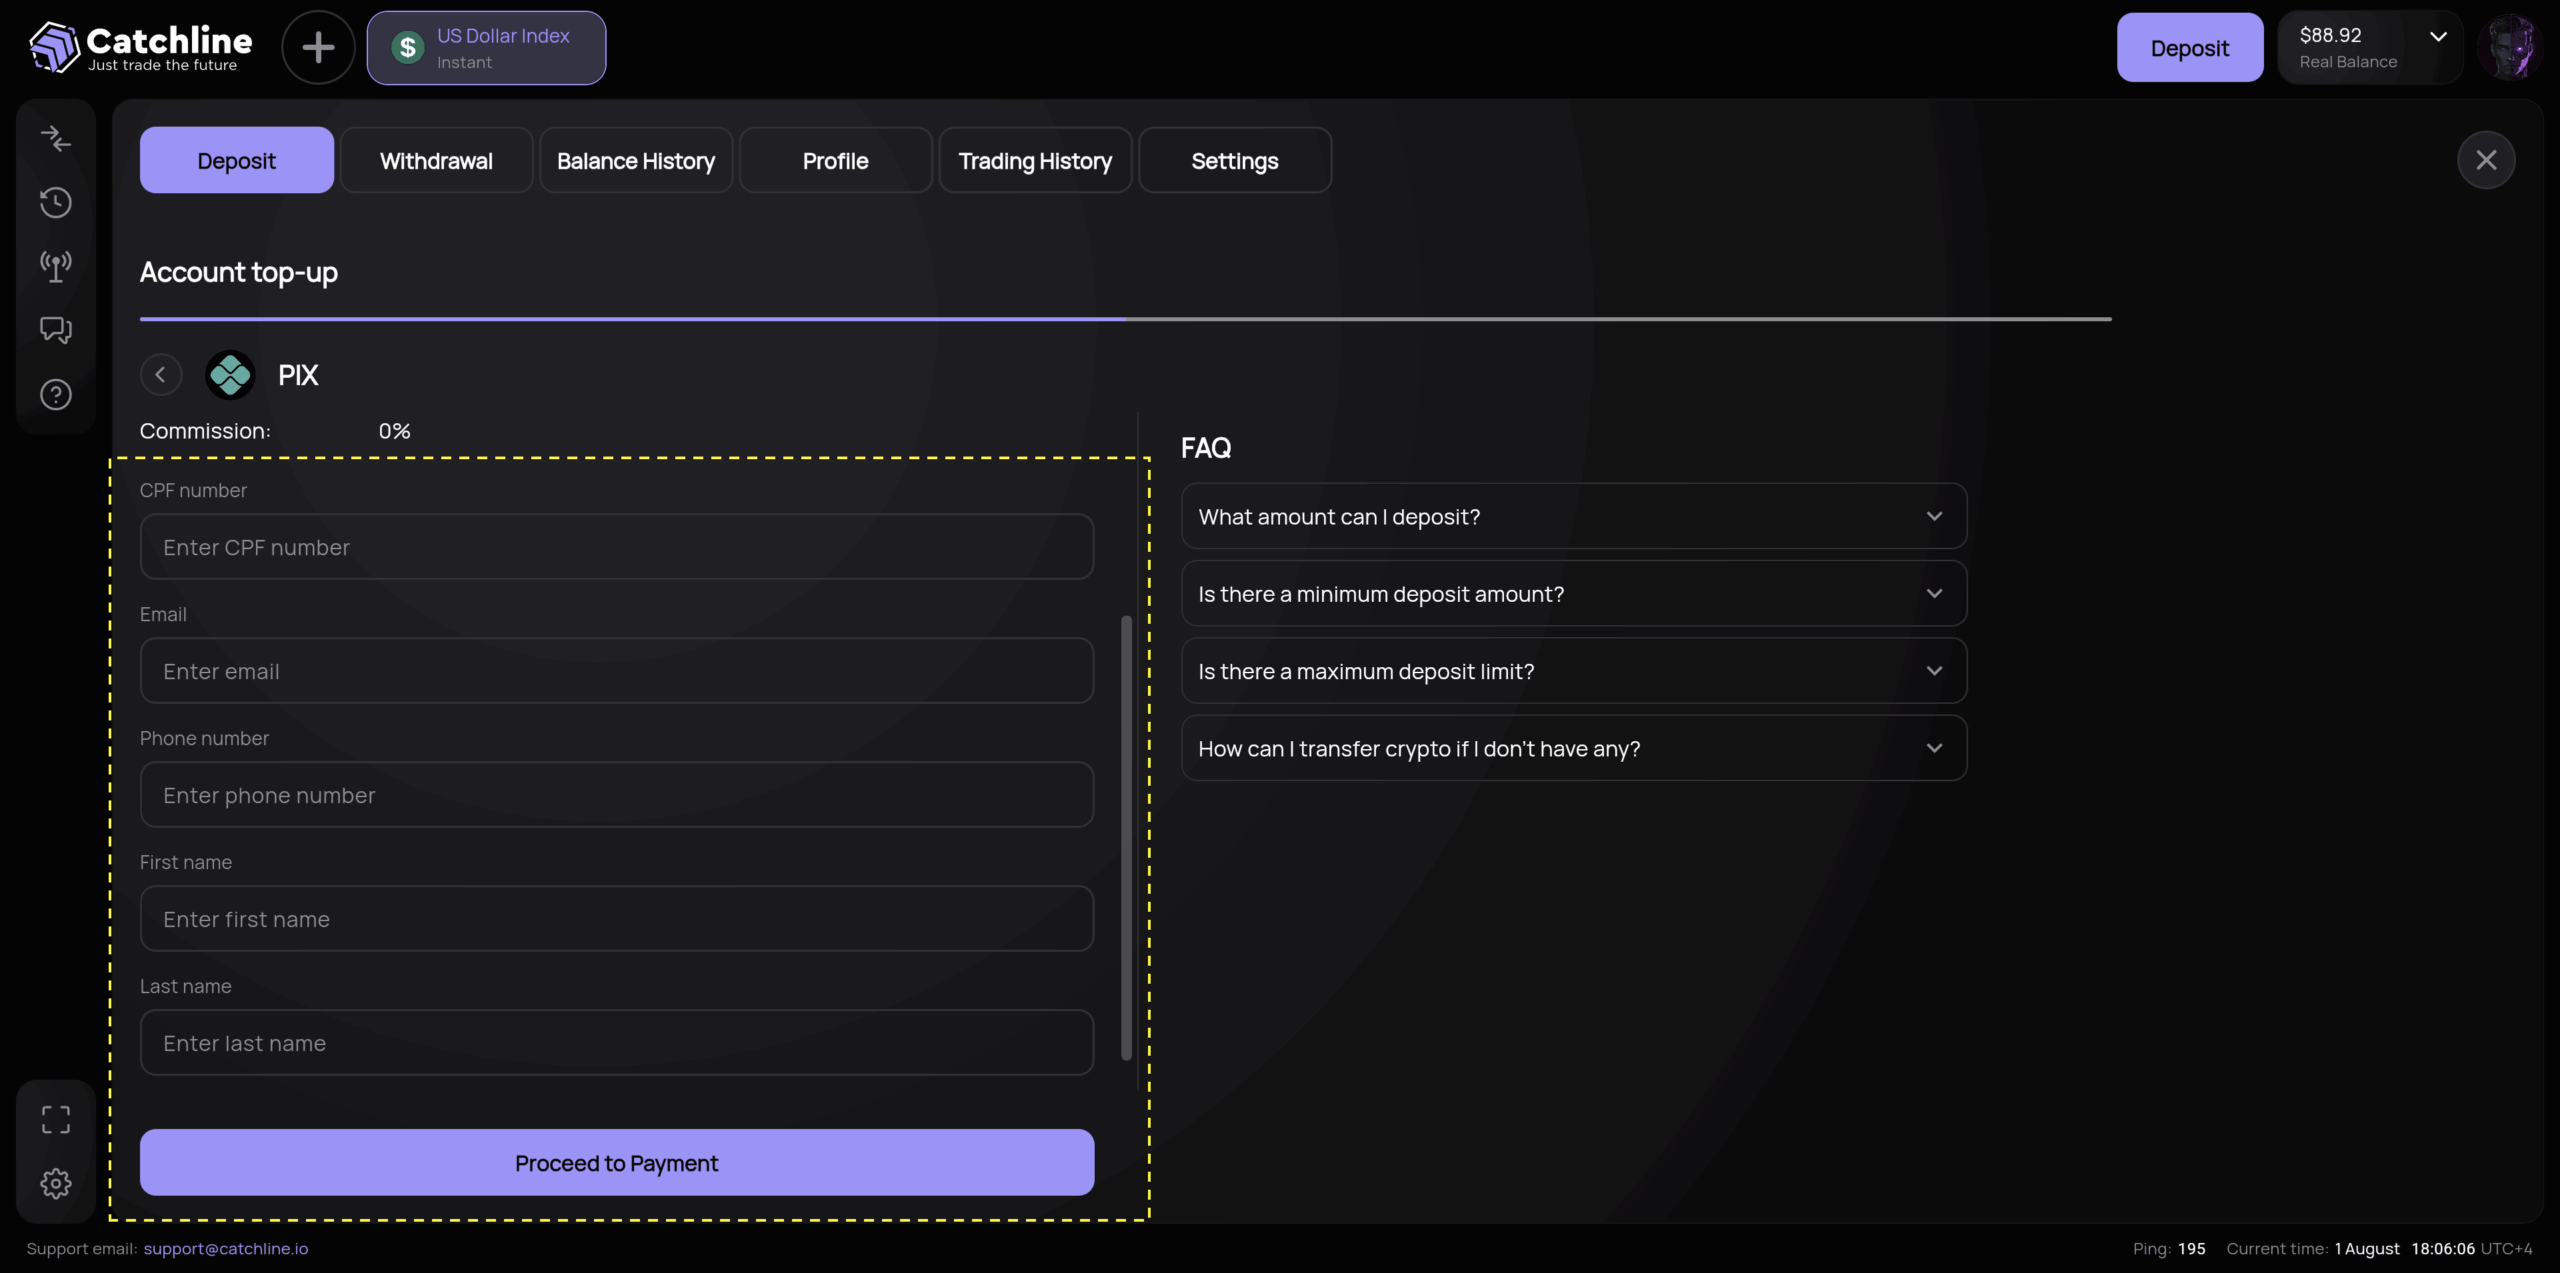Focus the Last name field
This screenshot has width=2560, height=1273.
tap(617, 1043)
